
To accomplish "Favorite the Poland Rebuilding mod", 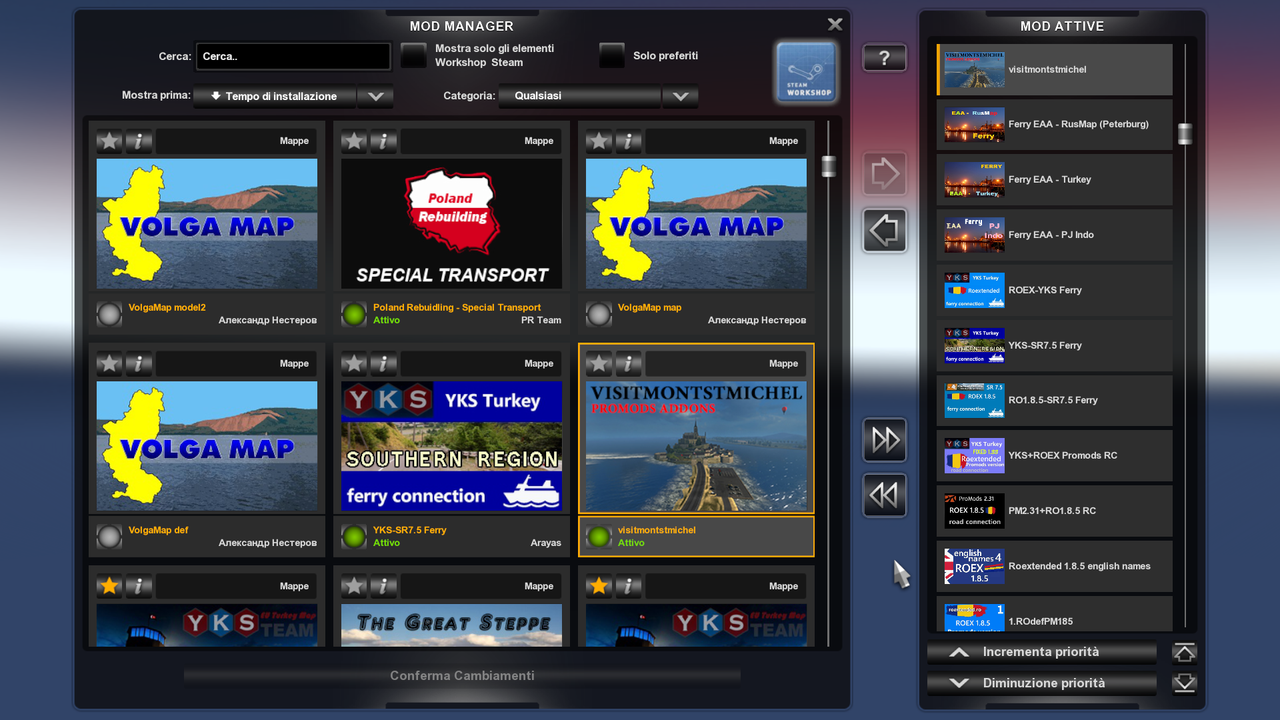I will coord(353,141).
